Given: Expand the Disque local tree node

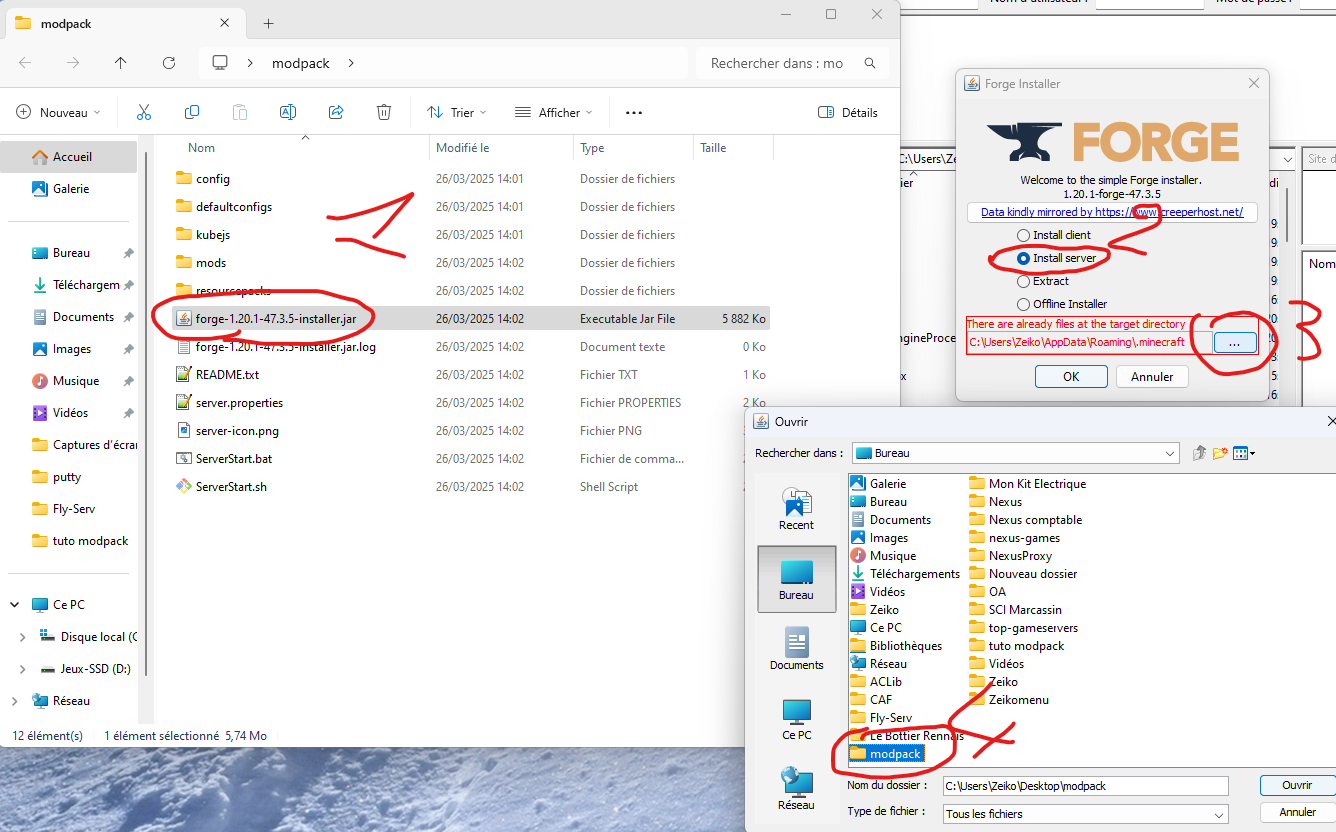Looking at the screenshot, I should 23,637.
